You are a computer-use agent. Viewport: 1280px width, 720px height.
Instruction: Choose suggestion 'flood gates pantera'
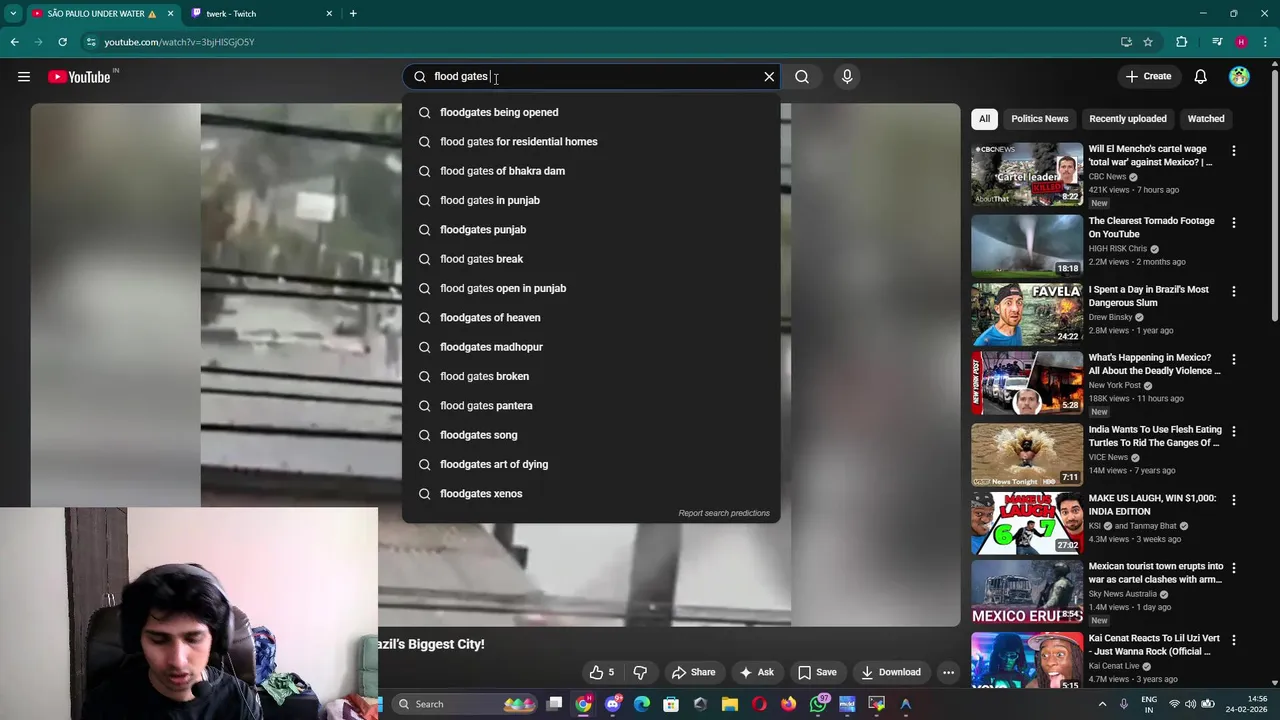click(x=591, y=405)
